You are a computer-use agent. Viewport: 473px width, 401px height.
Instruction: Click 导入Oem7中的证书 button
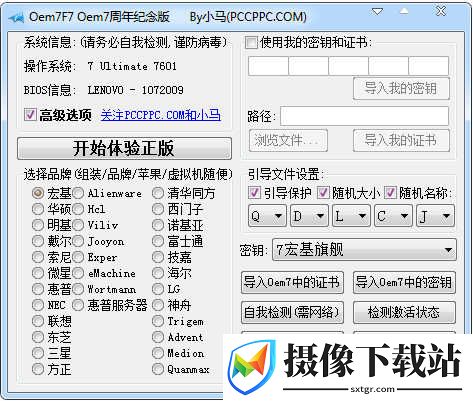click(x=292, y=282)
